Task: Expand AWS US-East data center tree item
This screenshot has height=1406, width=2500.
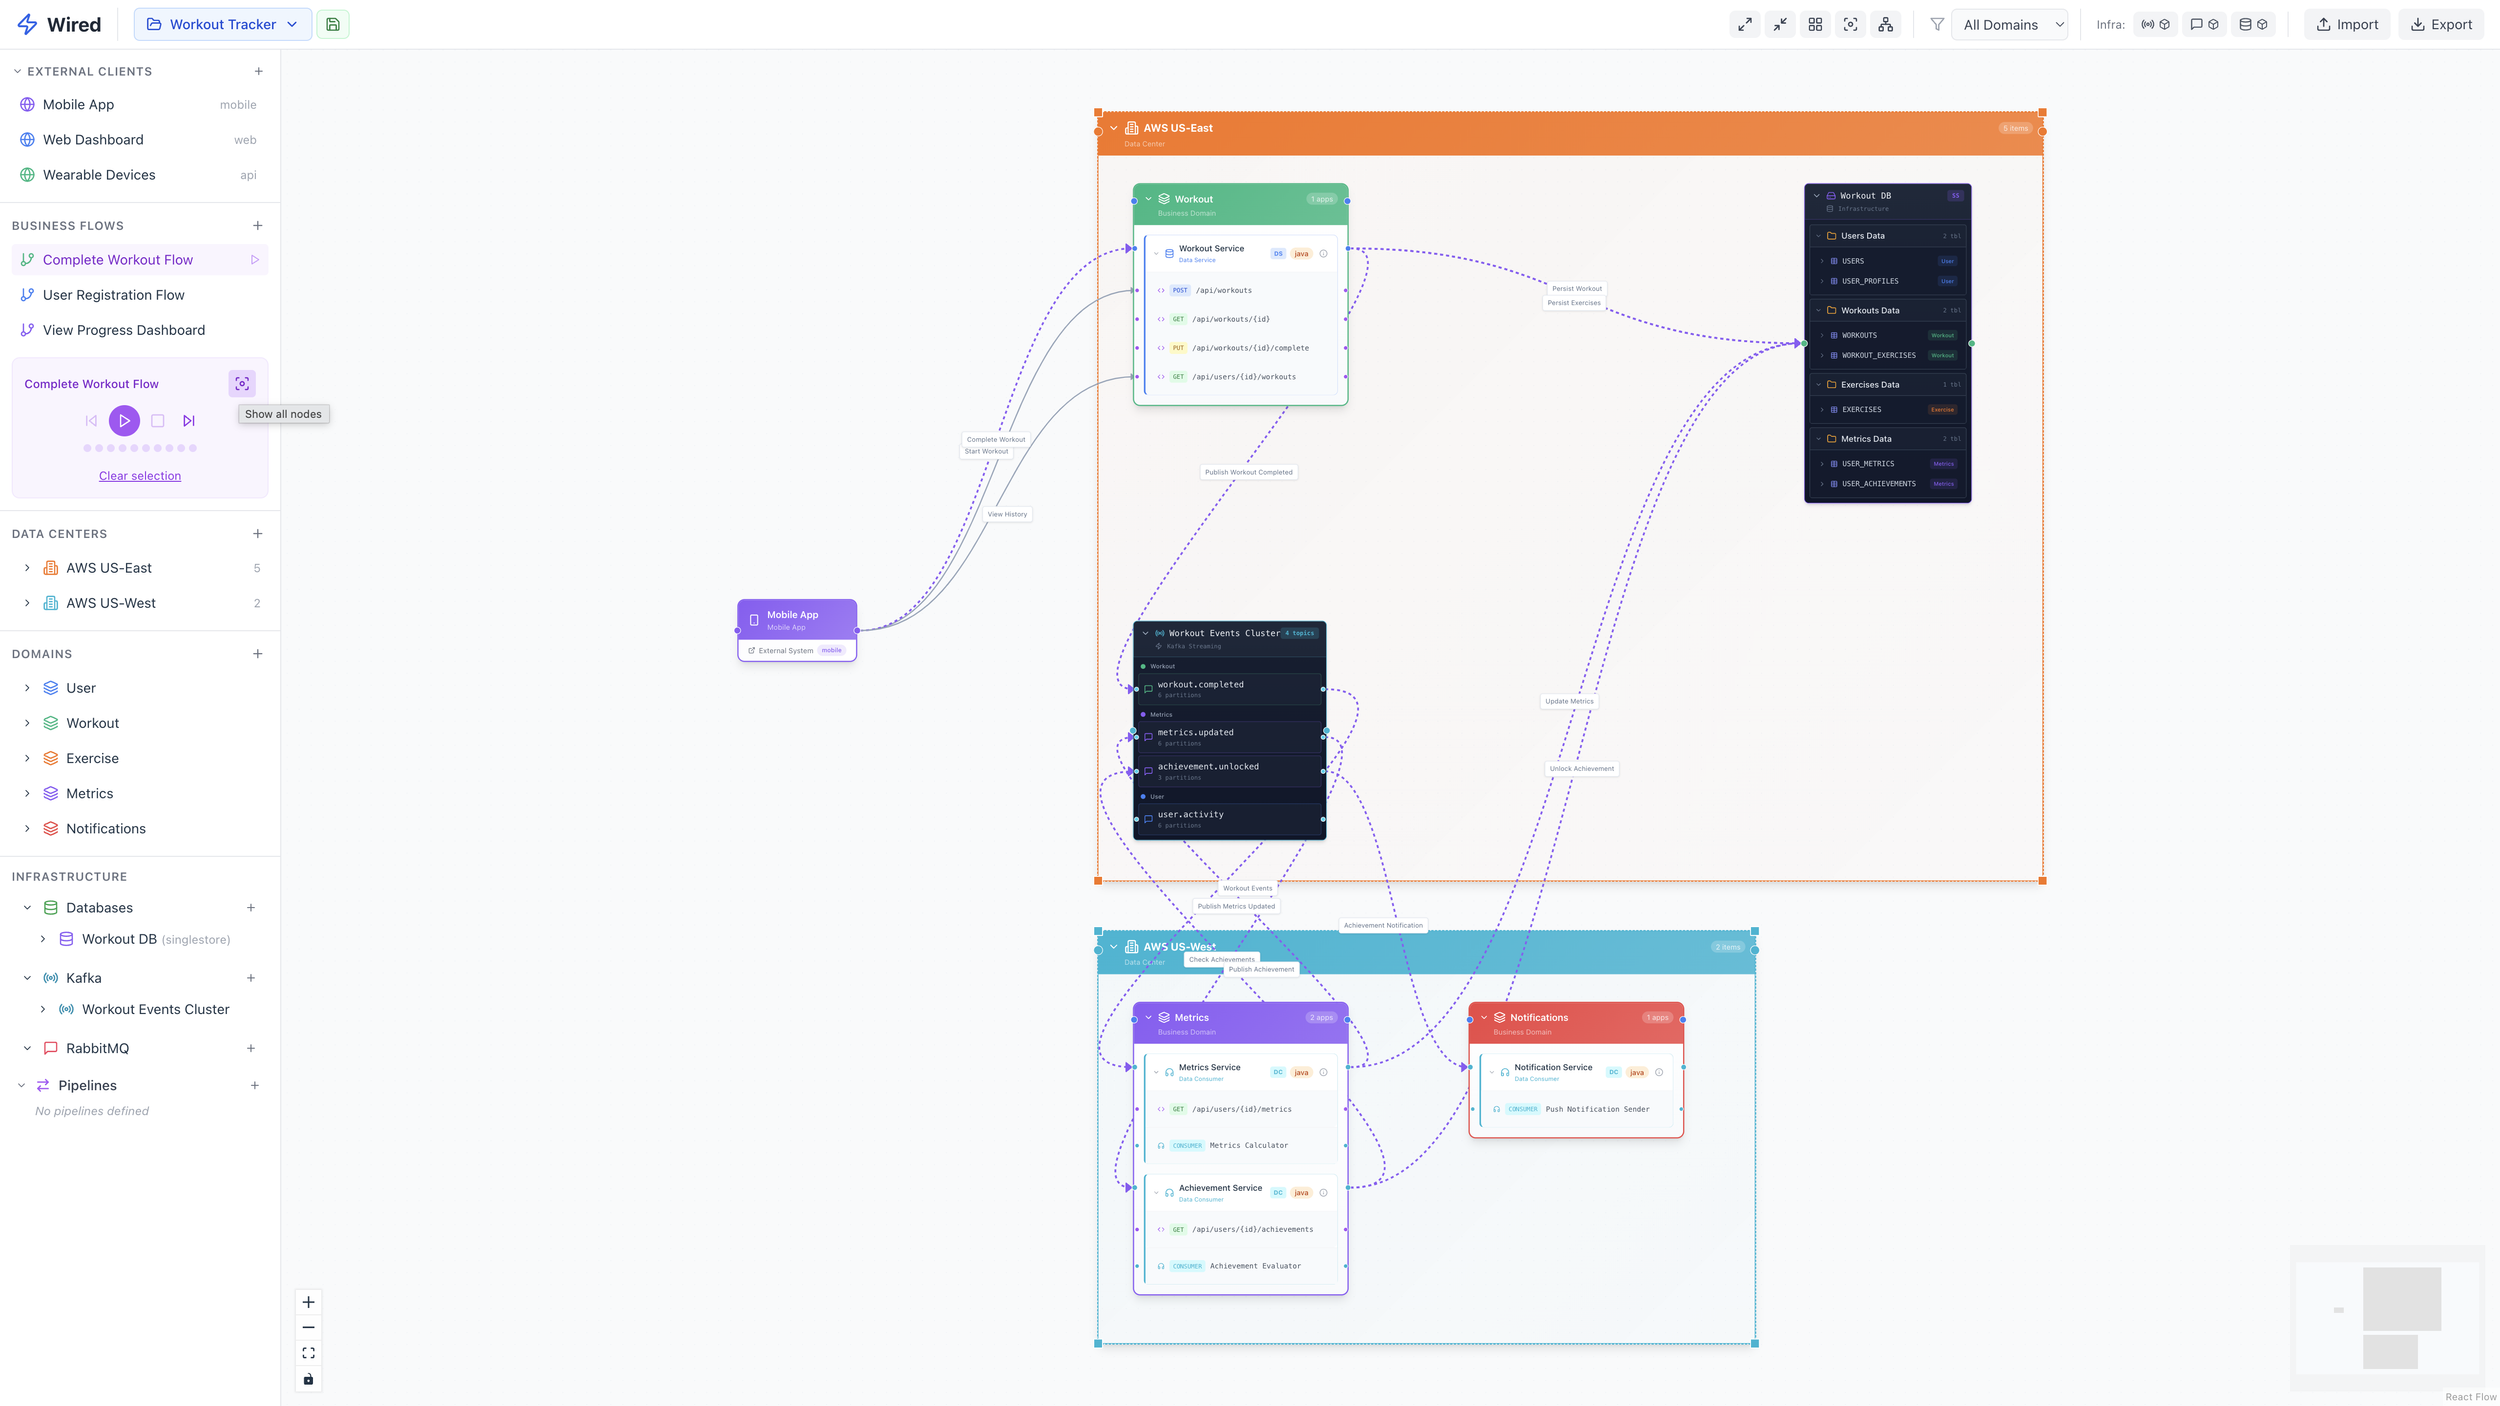Action: (27, 568)
